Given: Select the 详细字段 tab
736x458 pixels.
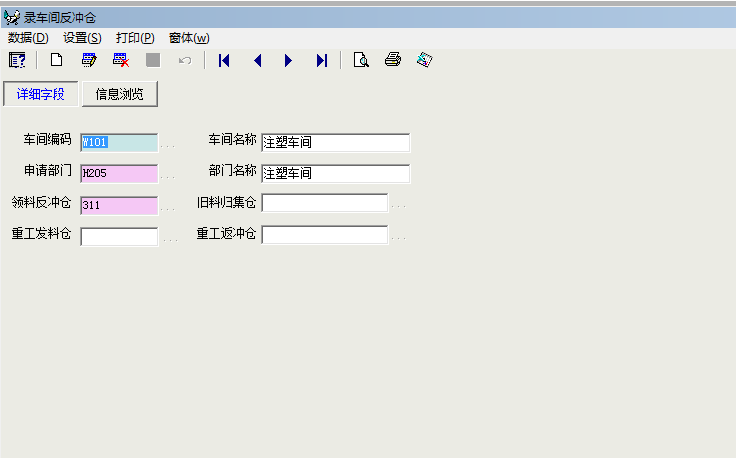Looking at the screenshot, I should (40, 94).
